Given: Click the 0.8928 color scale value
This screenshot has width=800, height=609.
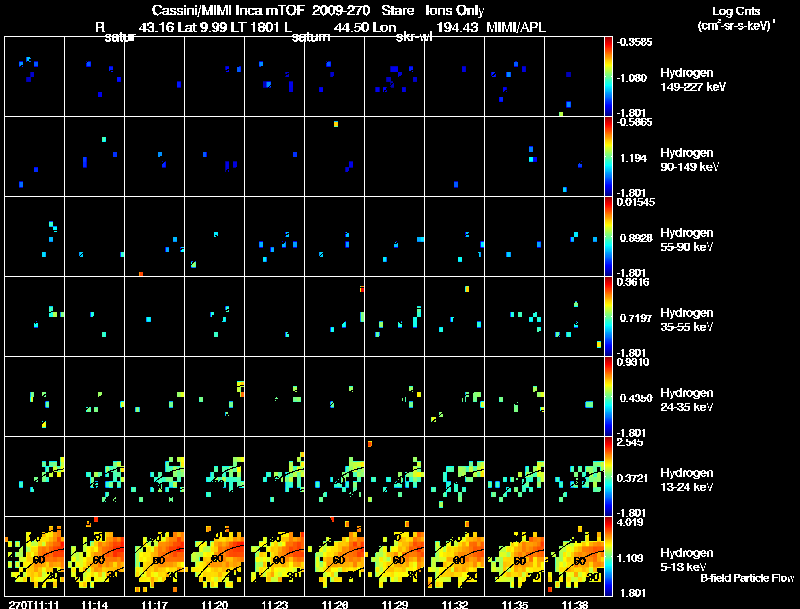Looking at the screenshot, I should click(x=636, y=238).
